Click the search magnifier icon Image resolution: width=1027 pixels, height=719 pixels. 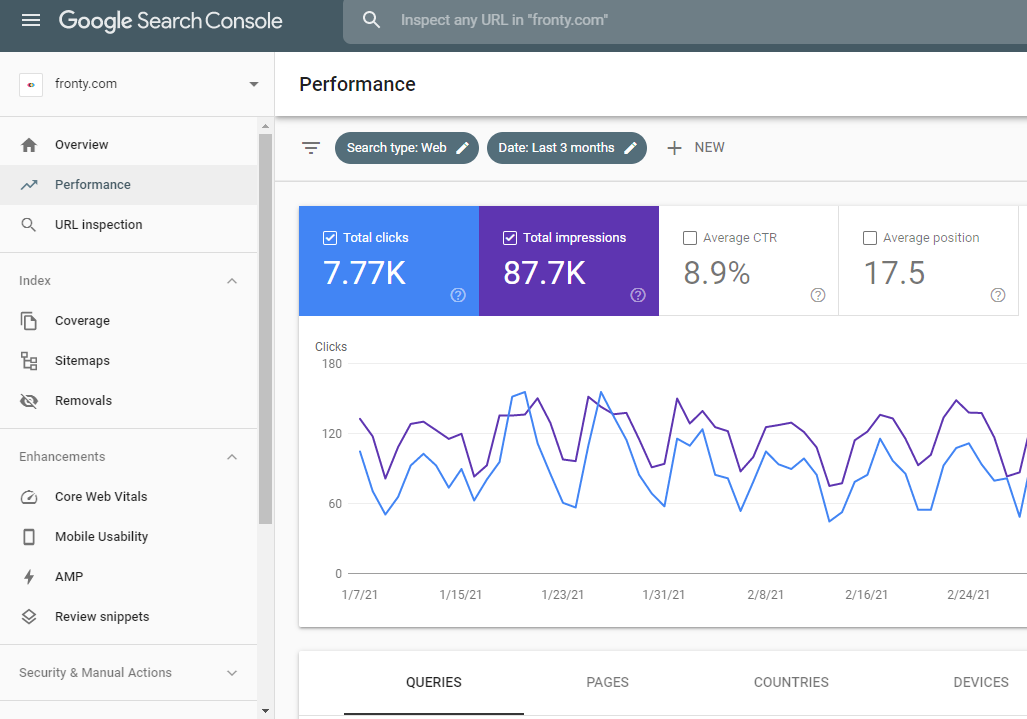pyautogui.click(x=371, y=20)
